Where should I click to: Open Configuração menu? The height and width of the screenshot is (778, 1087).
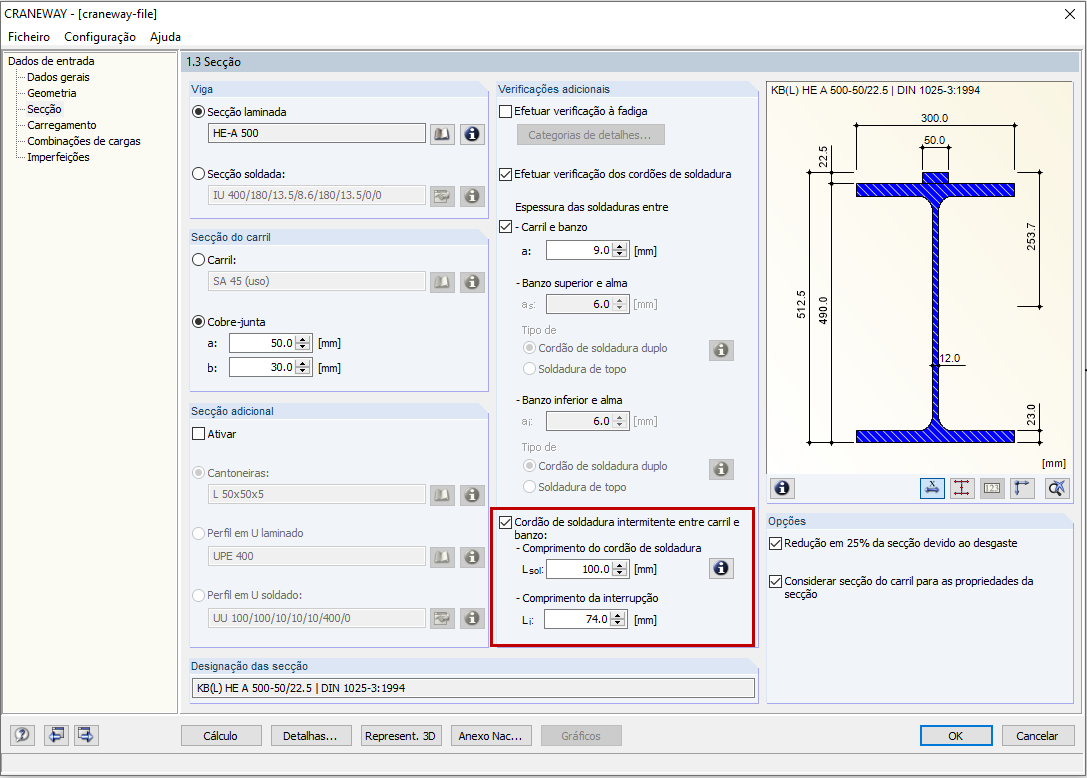pos(100,37)
